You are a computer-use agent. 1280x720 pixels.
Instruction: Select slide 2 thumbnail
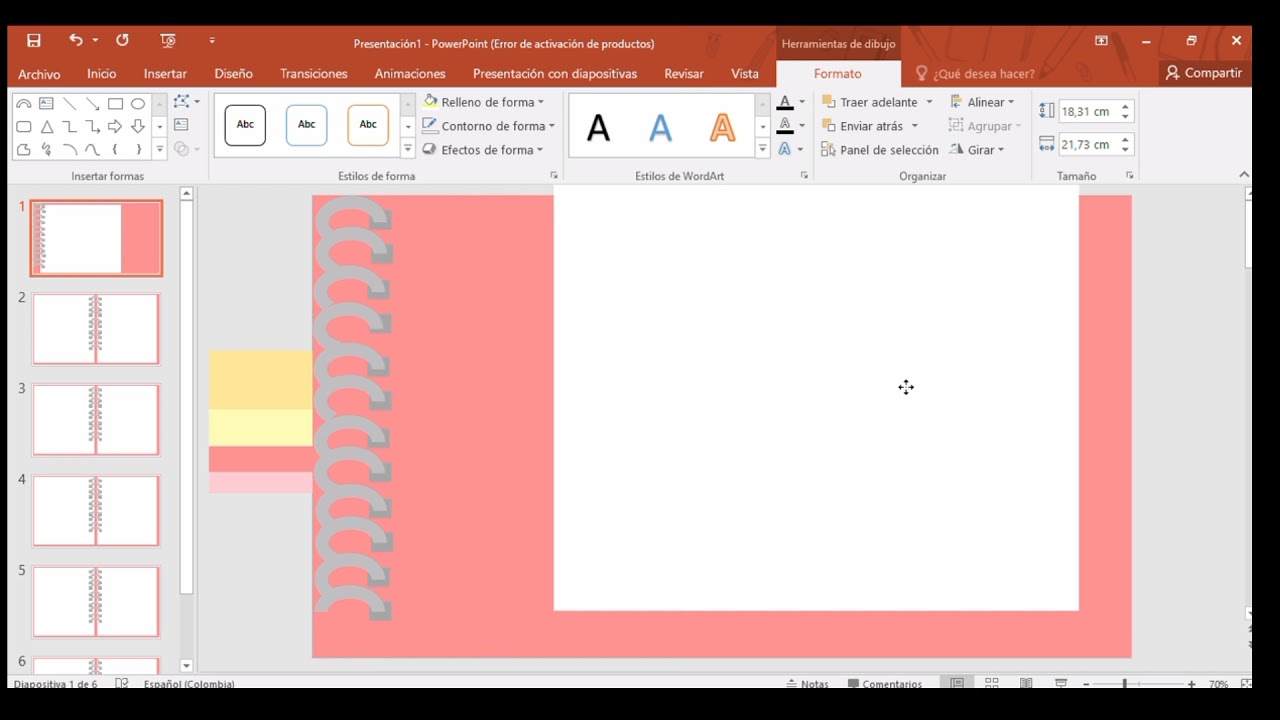tap(96, 329)
